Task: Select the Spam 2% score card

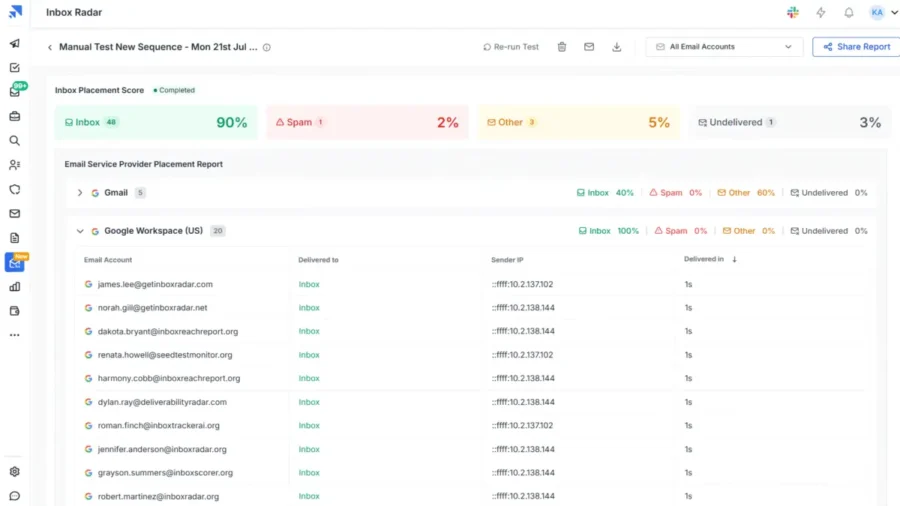Action: 367,122
